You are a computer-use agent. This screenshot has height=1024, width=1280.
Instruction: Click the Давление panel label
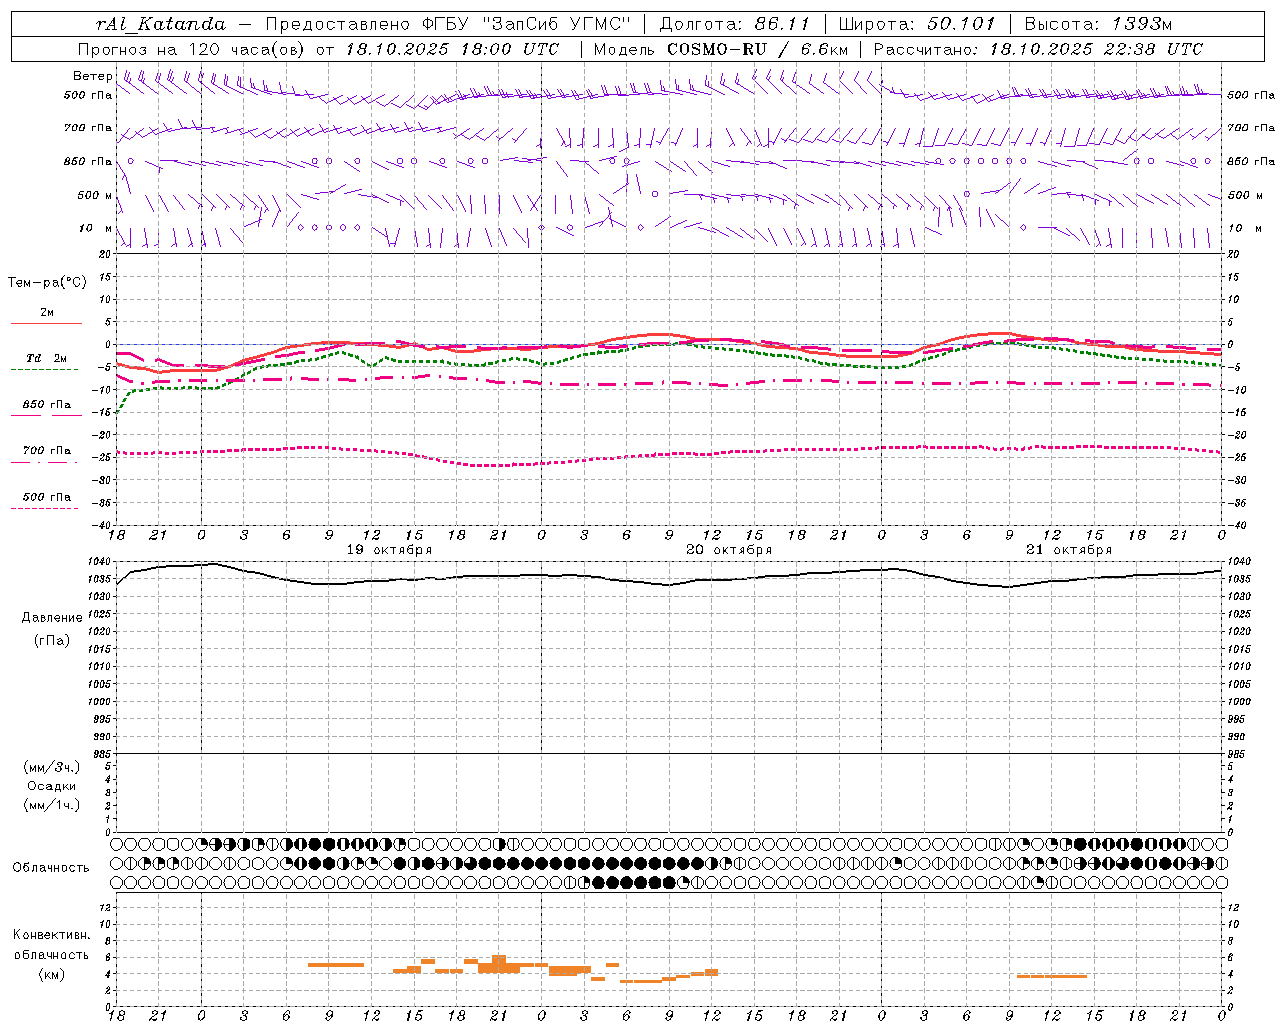tap(52, 618)
